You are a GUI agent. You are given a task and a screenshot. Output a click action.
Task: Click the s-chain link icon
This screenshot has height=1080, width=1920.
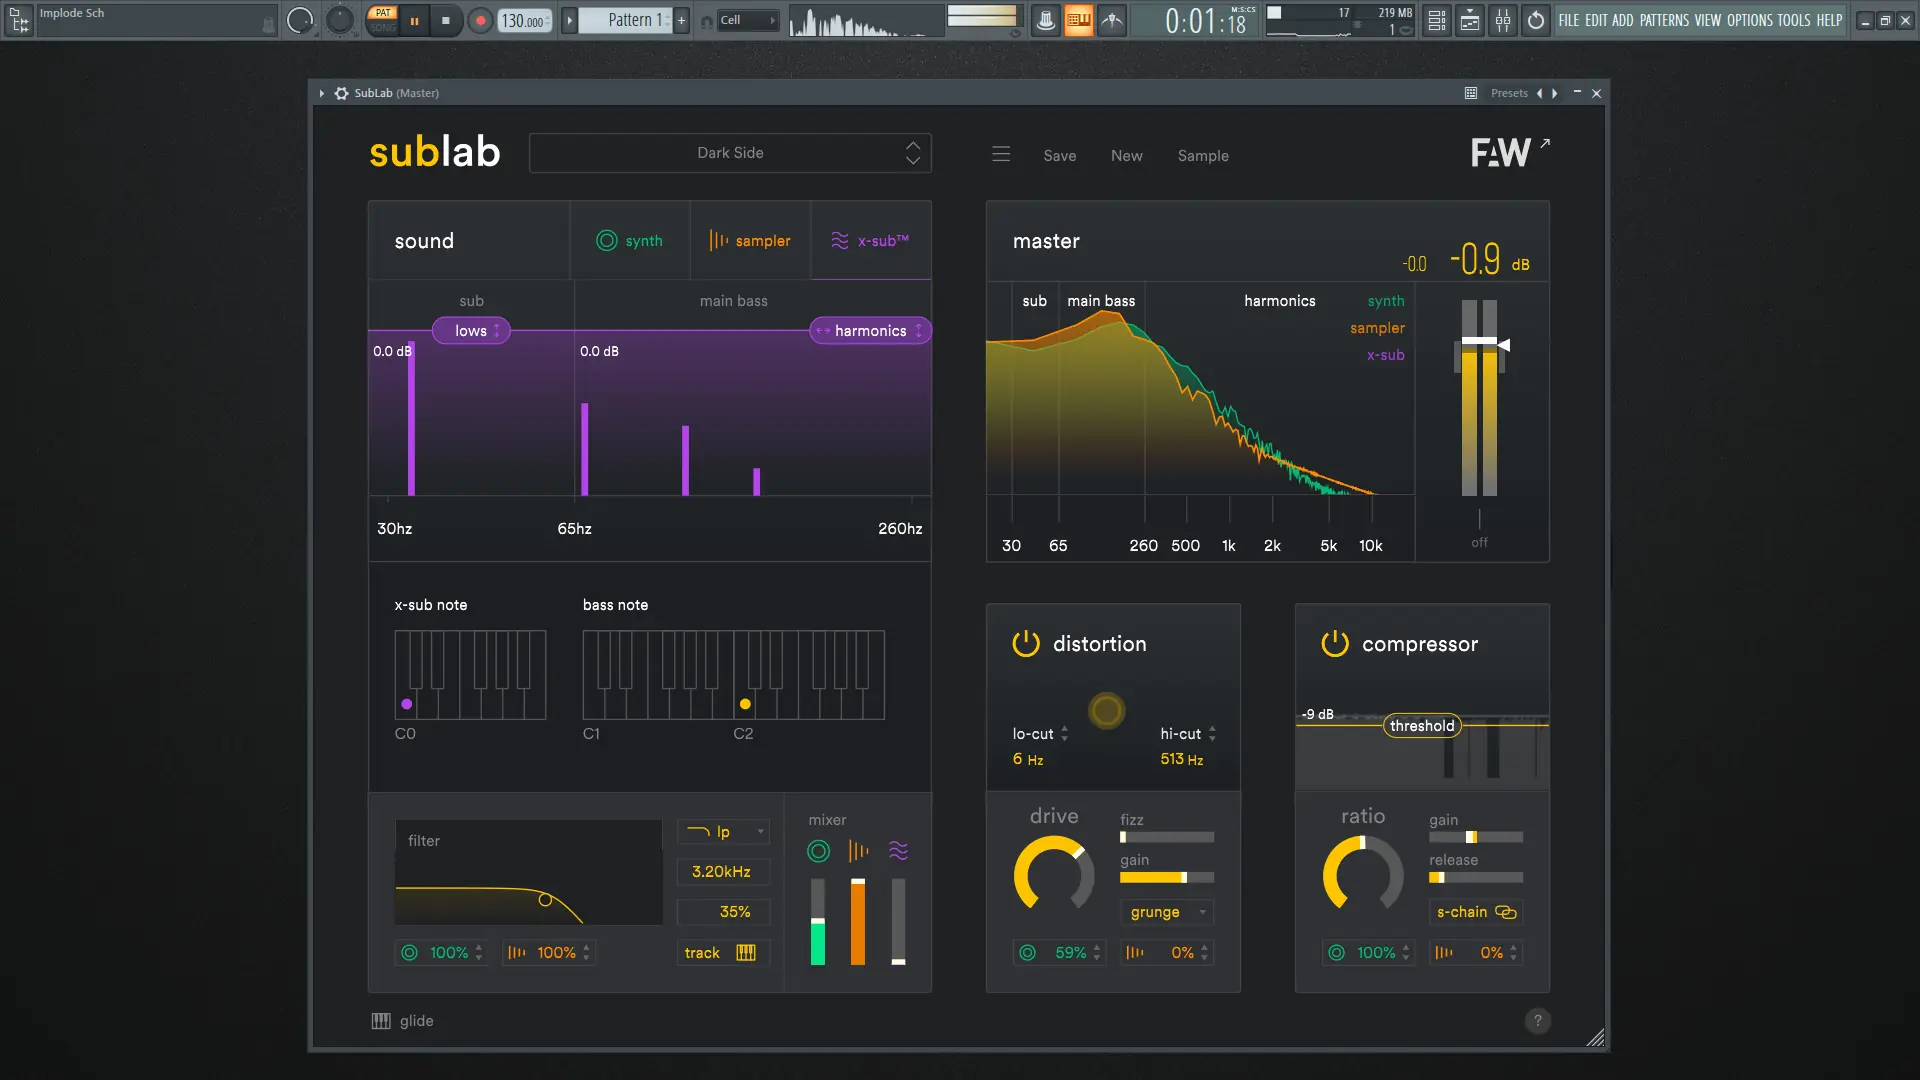1505,912
